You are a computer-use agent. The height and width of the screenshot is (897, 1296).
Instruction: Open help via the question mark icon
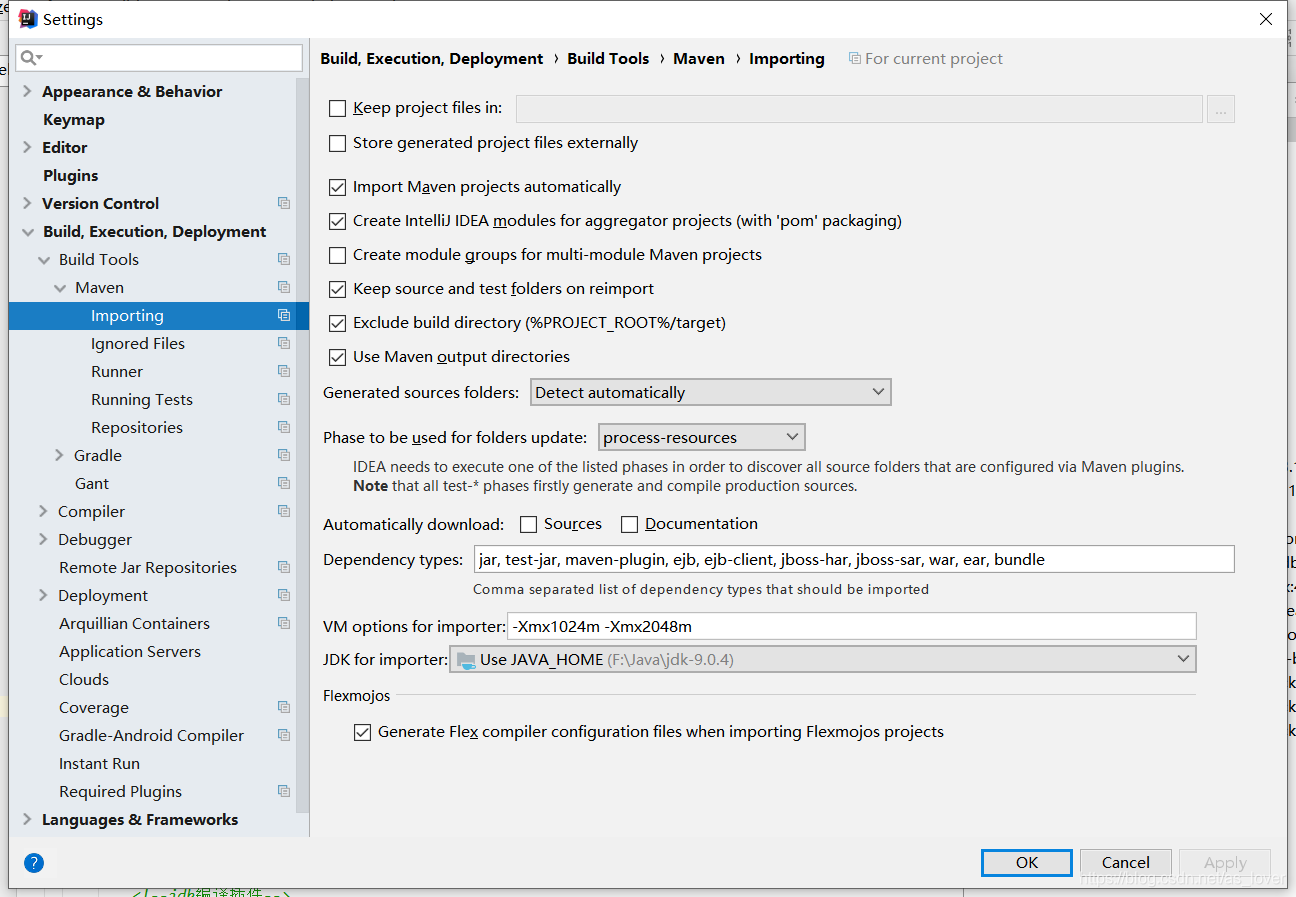coord(34,862)
